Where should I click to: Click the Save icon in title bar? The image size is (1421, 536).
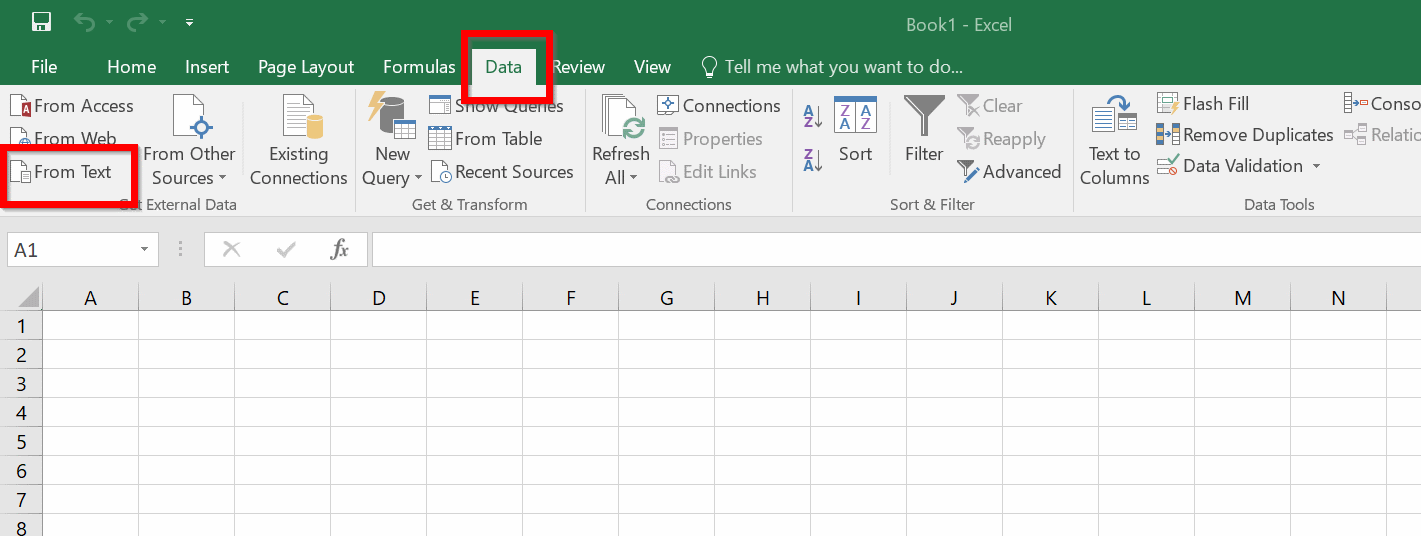click(41, 22)
